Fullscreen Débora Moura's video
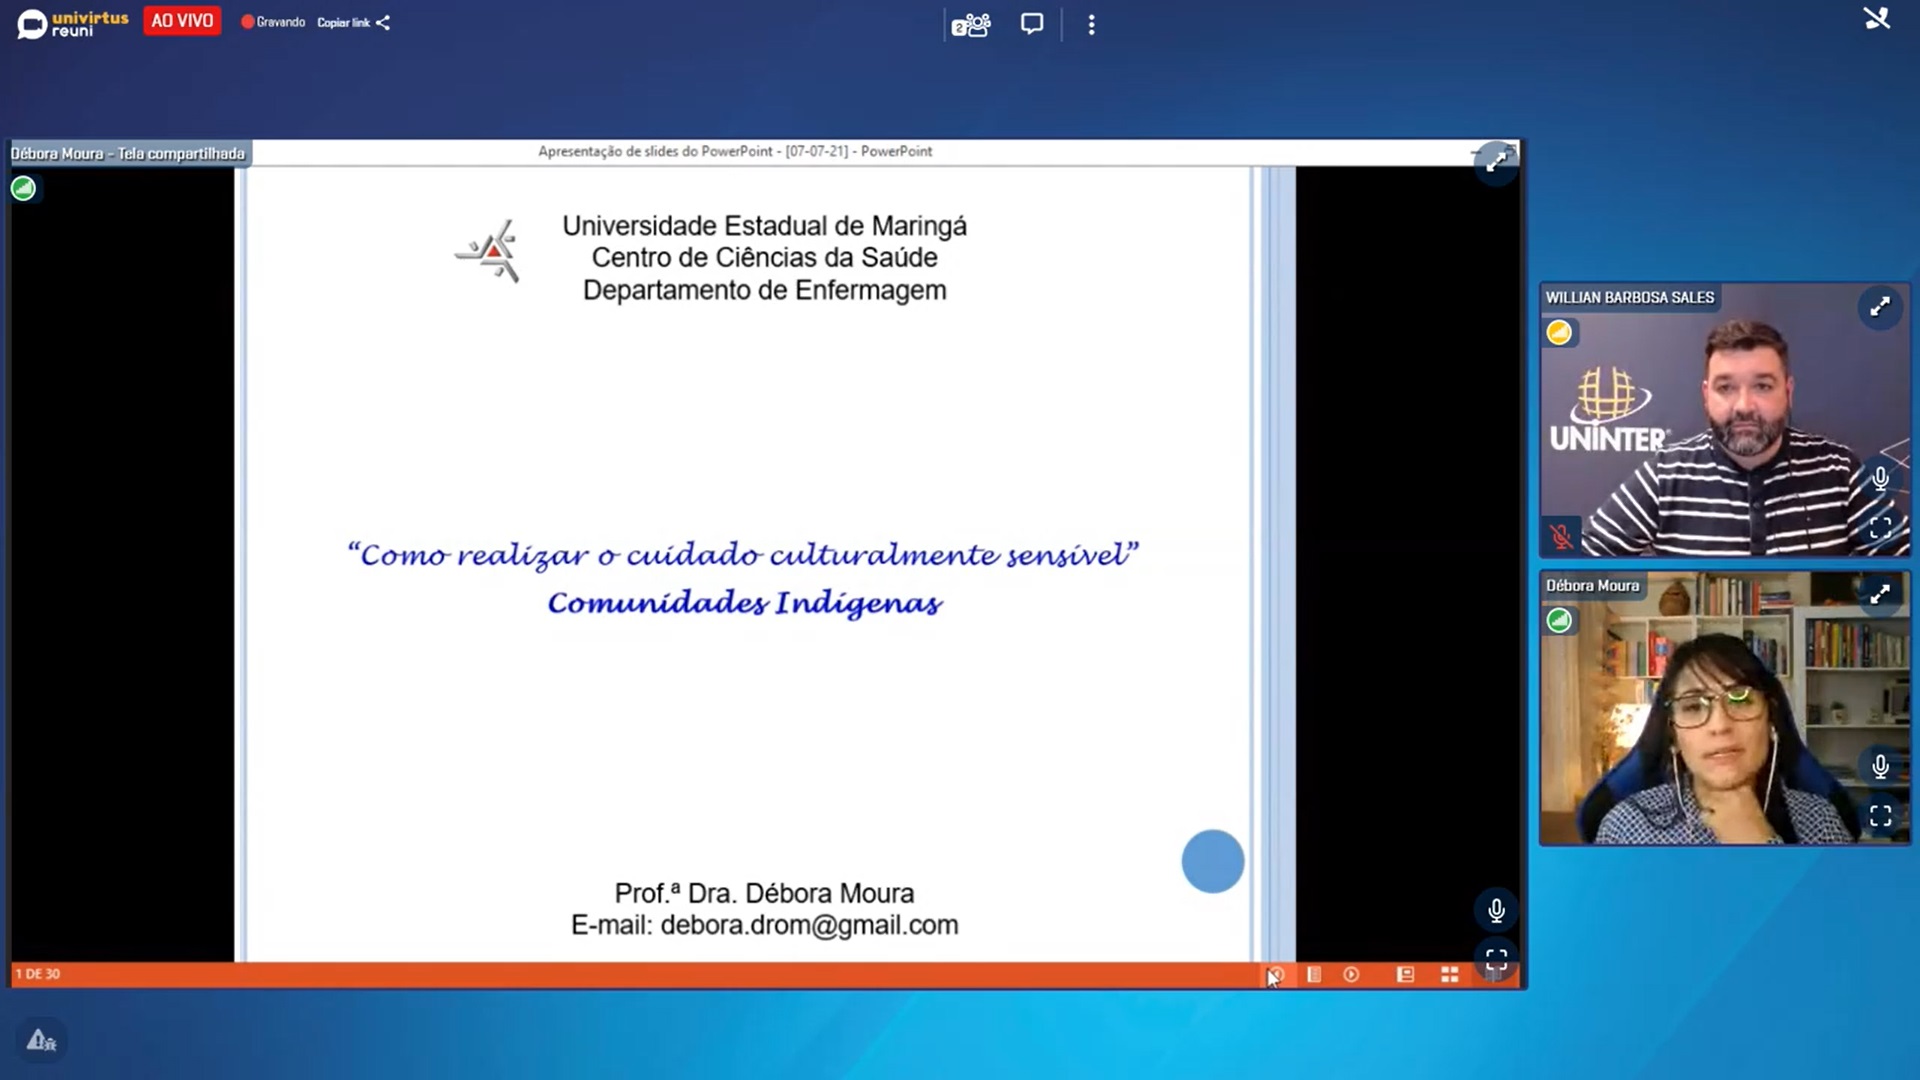Screen dimensions: 1920x1080 1880,816
